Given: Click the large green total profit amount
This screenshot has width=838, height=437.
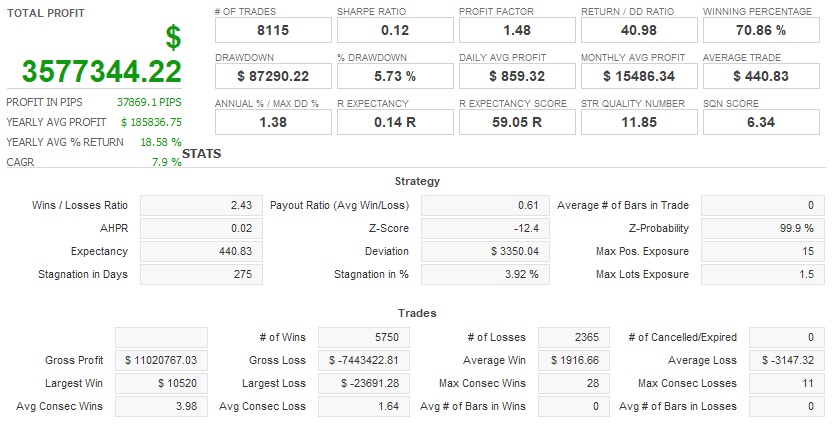Looking at the screenshot, I should (x=102, y=71).
